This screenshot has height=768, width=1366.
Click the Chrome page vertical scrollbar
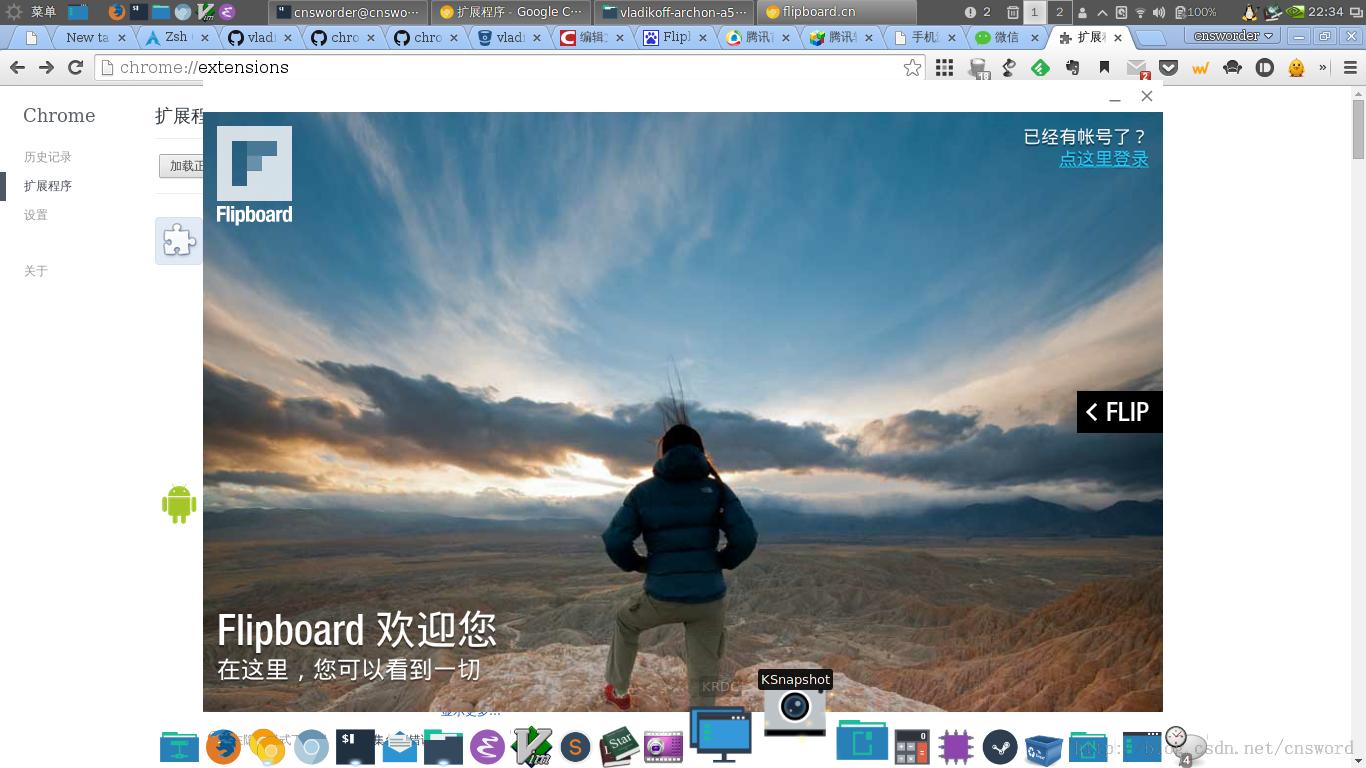pyautogui.click(x=1358, y=129)
